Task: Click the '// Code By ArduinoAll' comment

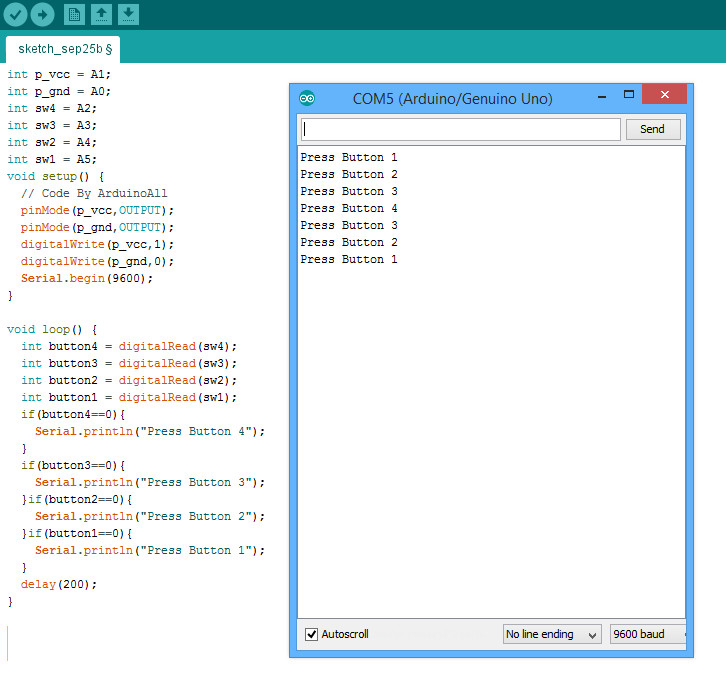Action: [94, 194]
